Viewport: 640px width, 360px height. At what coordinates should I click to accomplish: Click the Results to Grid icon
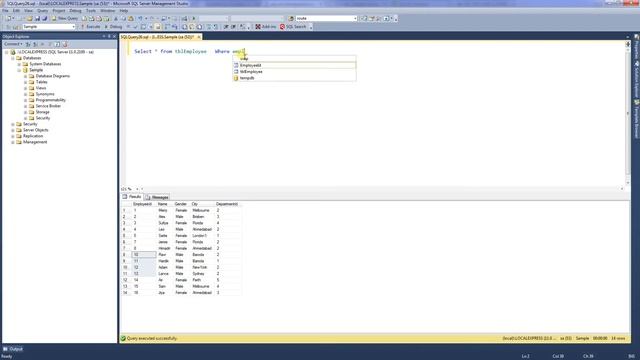point(192,27)
